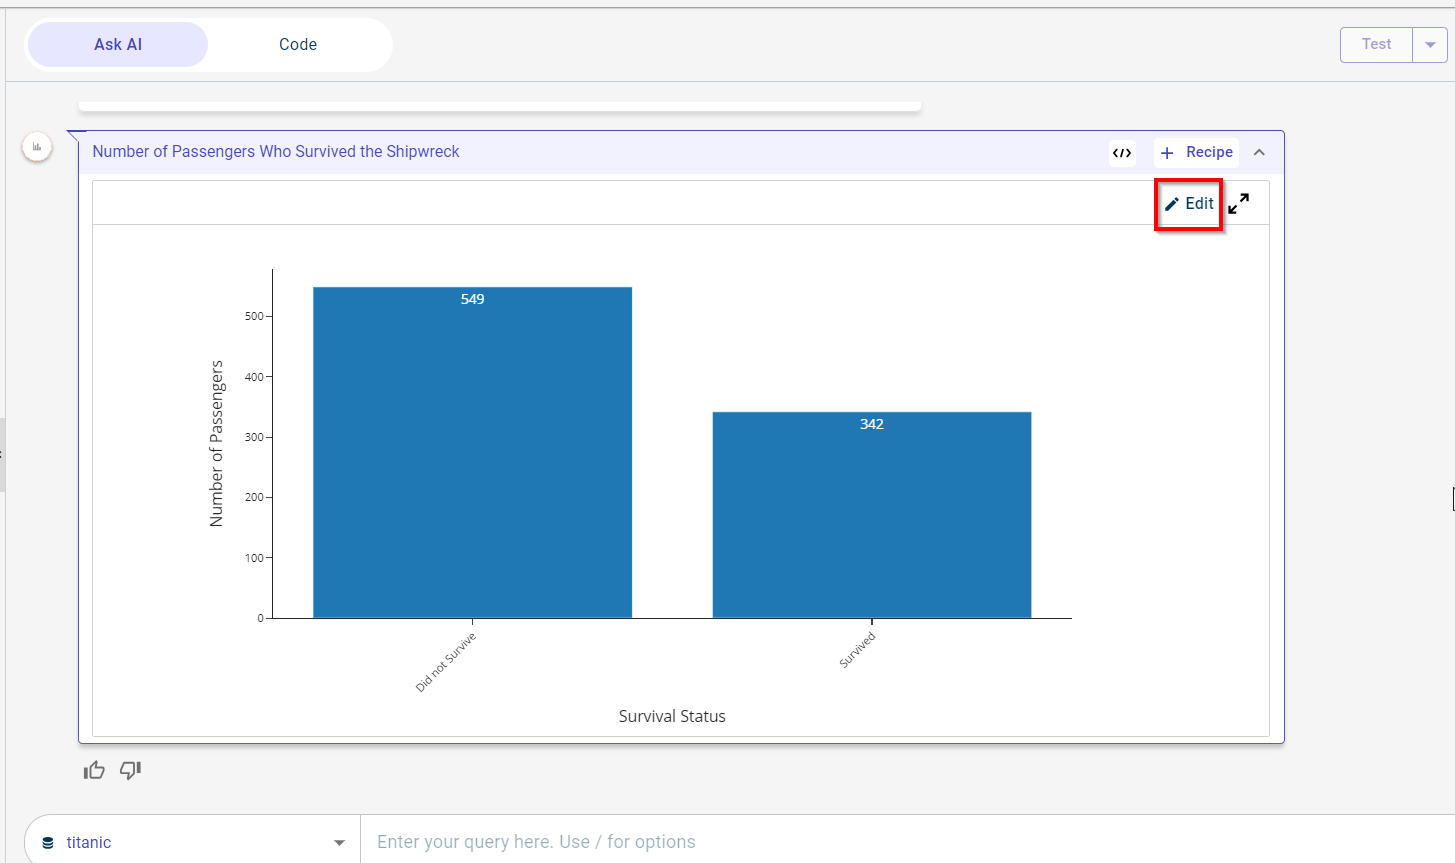Viewport: 1455px width, 863px height.
Task: Open the dropdown arrow next to Test
Action: [x=1430, y=45]
